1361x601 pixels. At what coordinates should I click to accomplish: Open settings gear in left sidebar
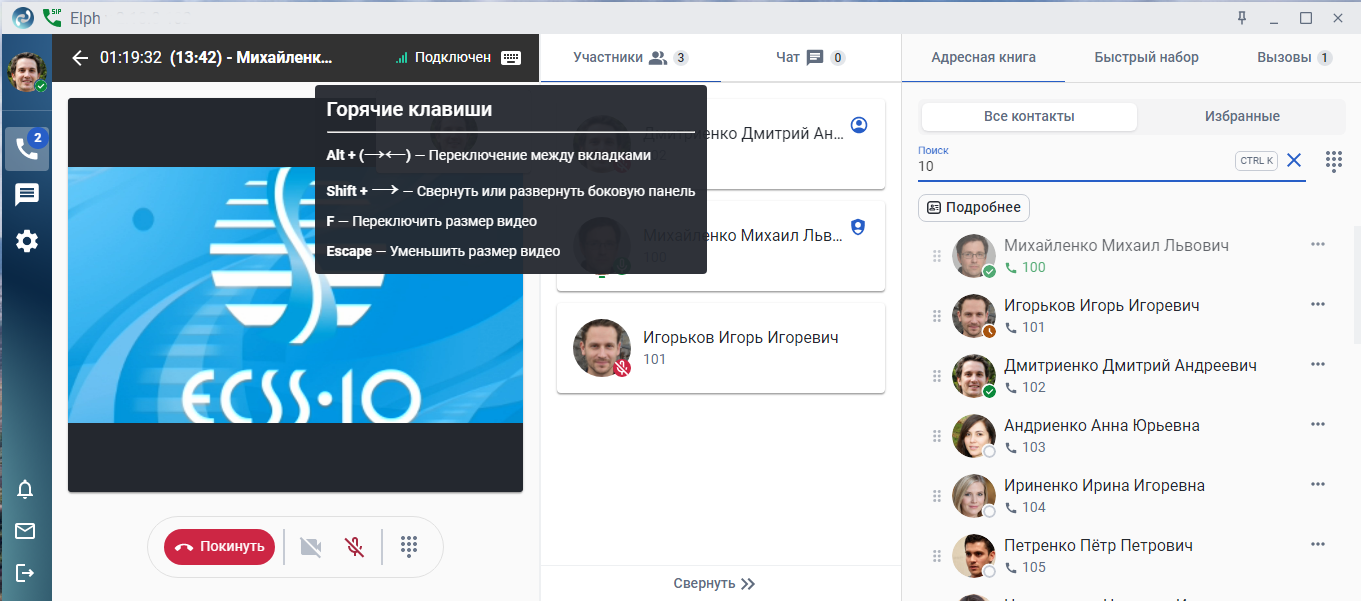tap(27, 241)
